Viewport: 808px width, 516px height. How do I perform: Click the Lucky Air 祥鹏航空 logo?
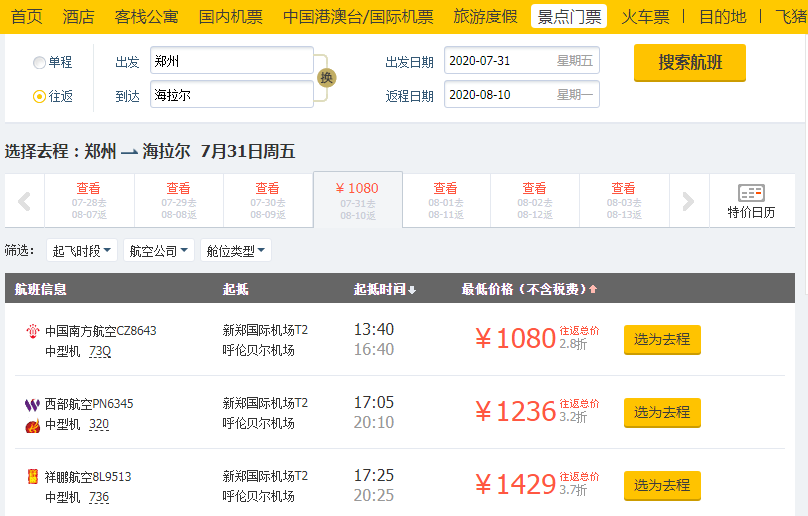coord(32,477)
